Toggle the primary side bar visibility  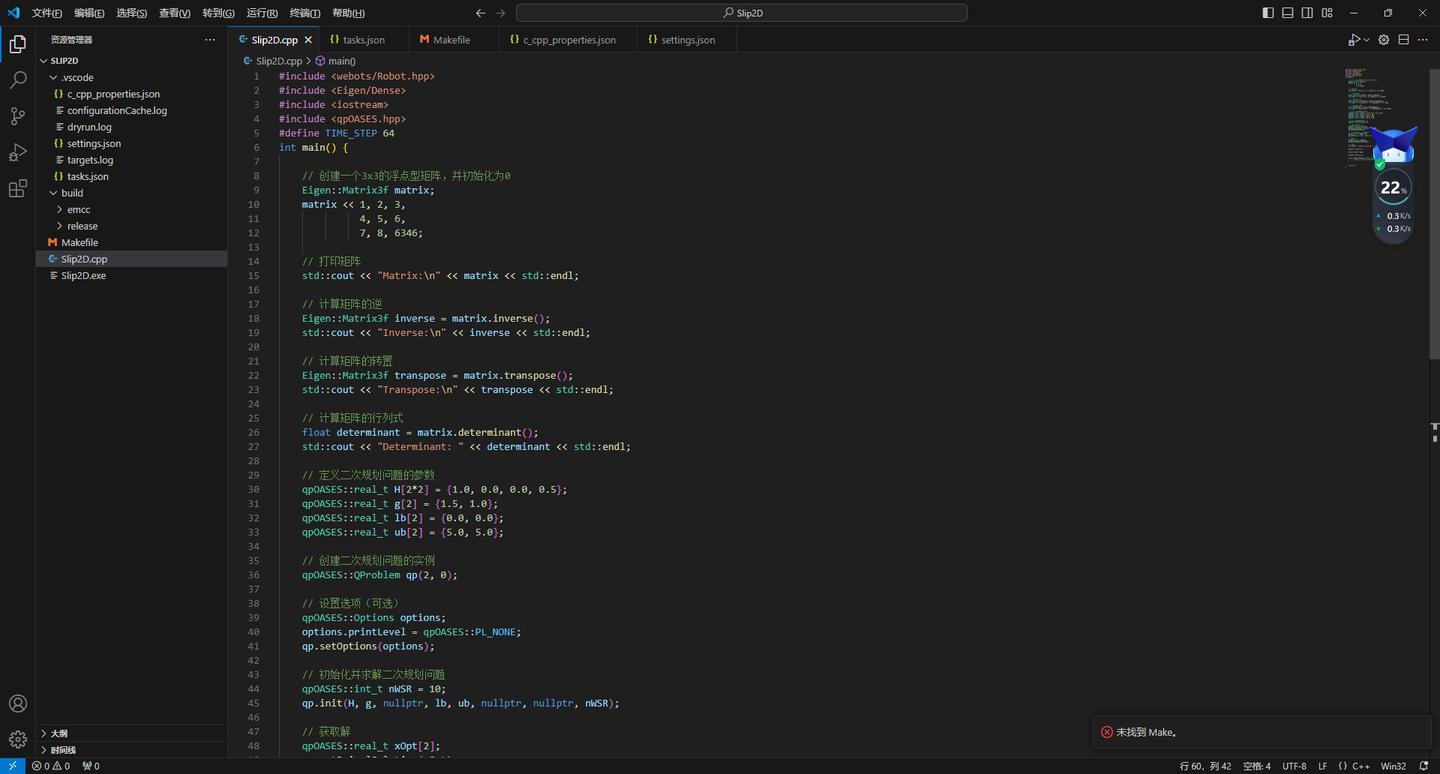click(x=1266, y=12)
